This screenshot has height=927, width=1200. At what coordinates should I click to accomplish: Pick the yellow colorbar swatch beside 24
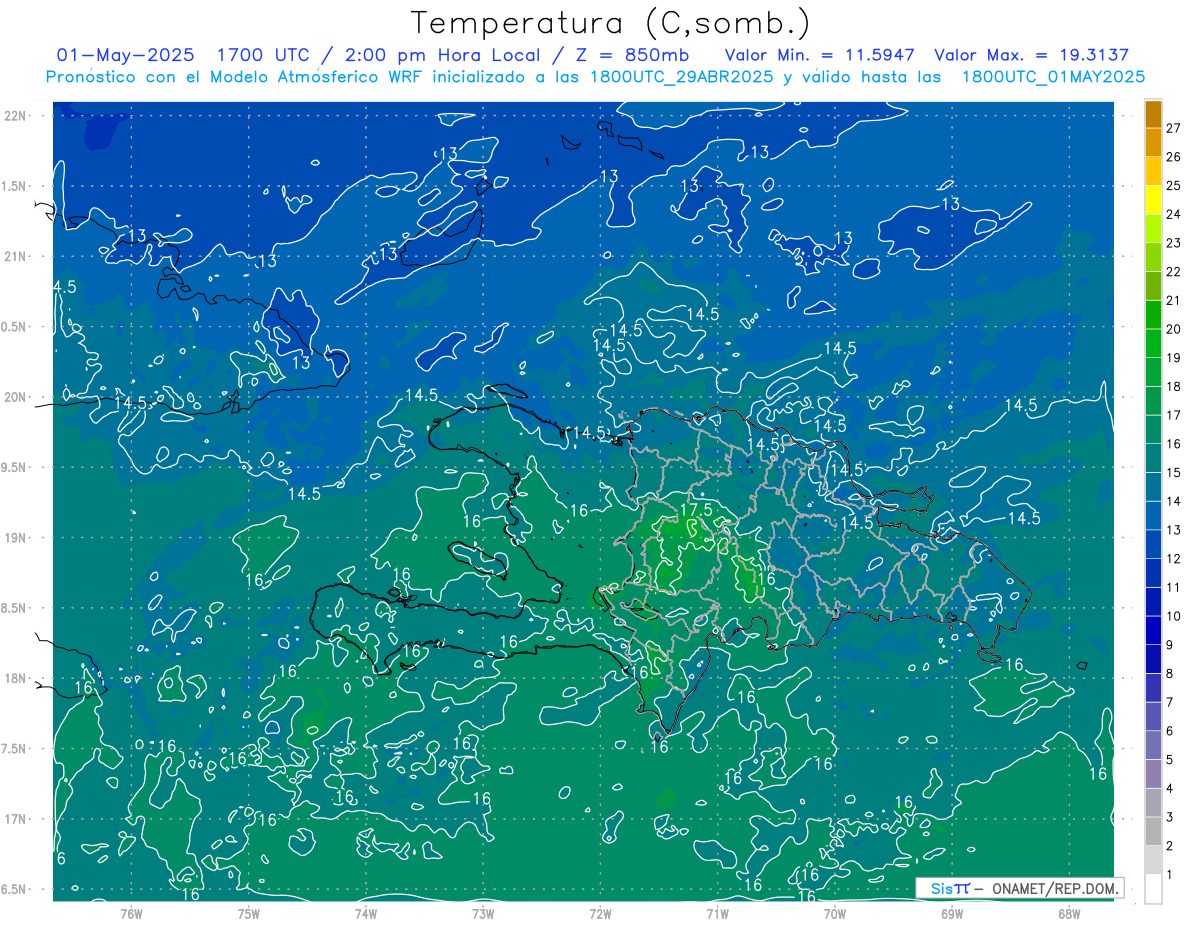point(1154,200)
